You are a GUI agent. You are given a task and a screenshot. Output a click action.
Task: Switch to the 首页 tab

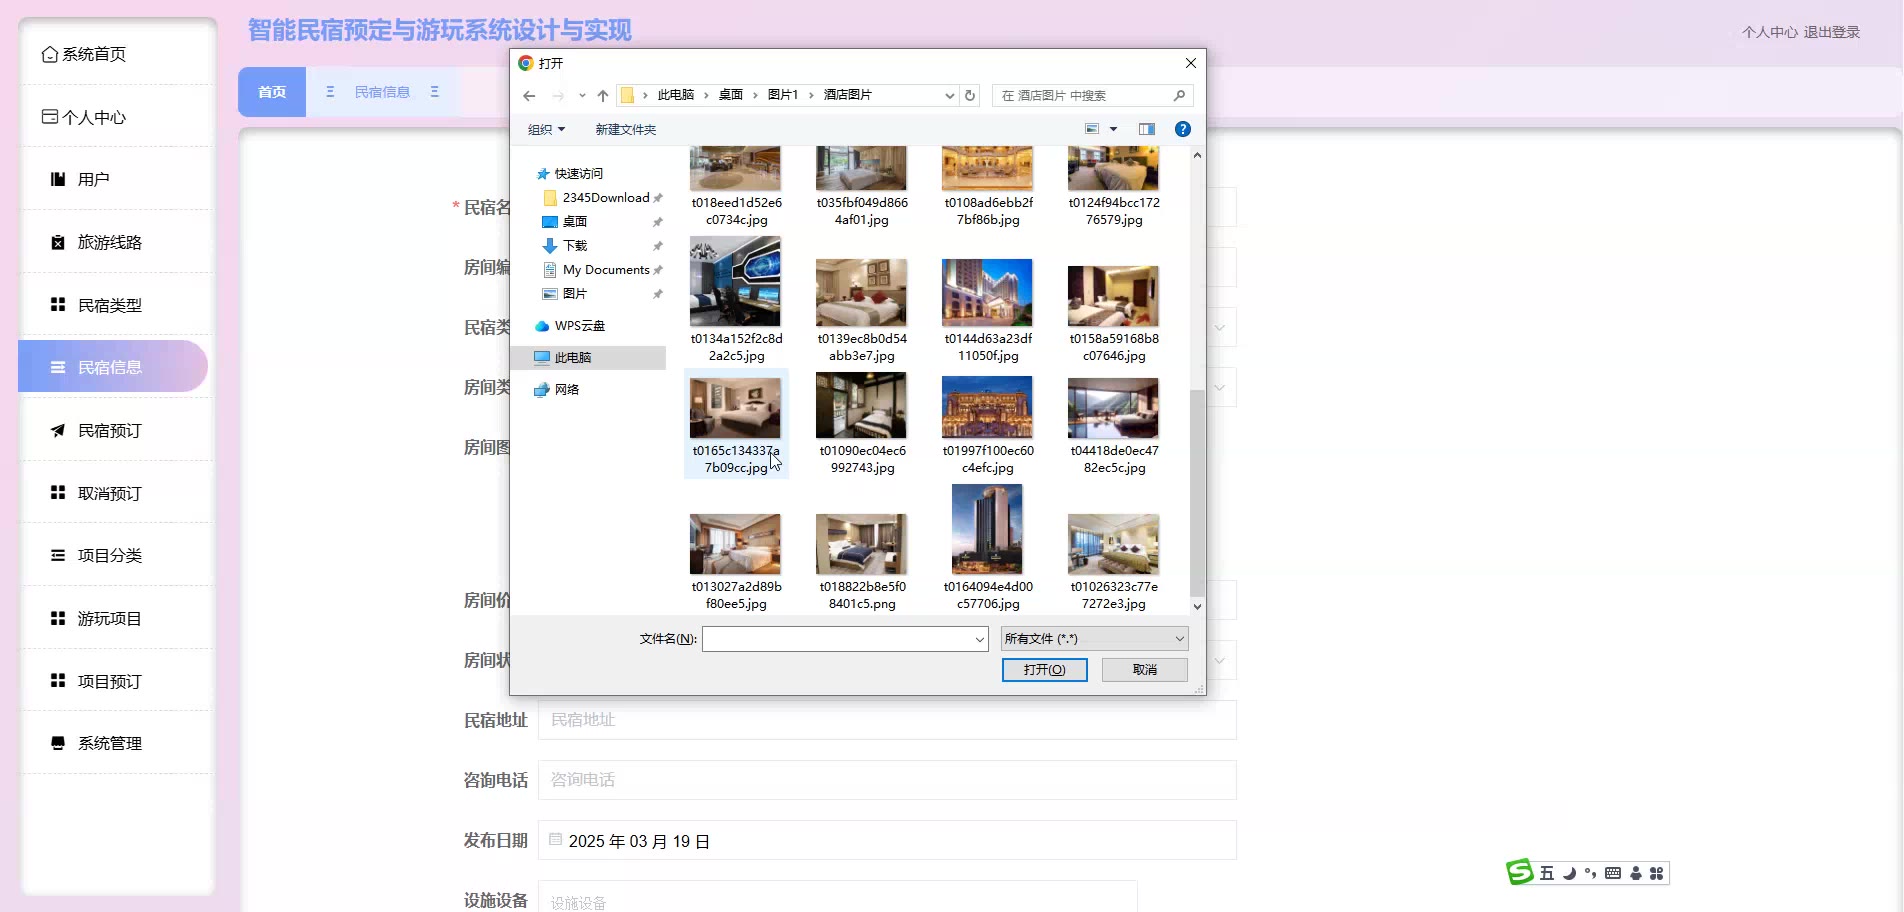pos(272,92)
